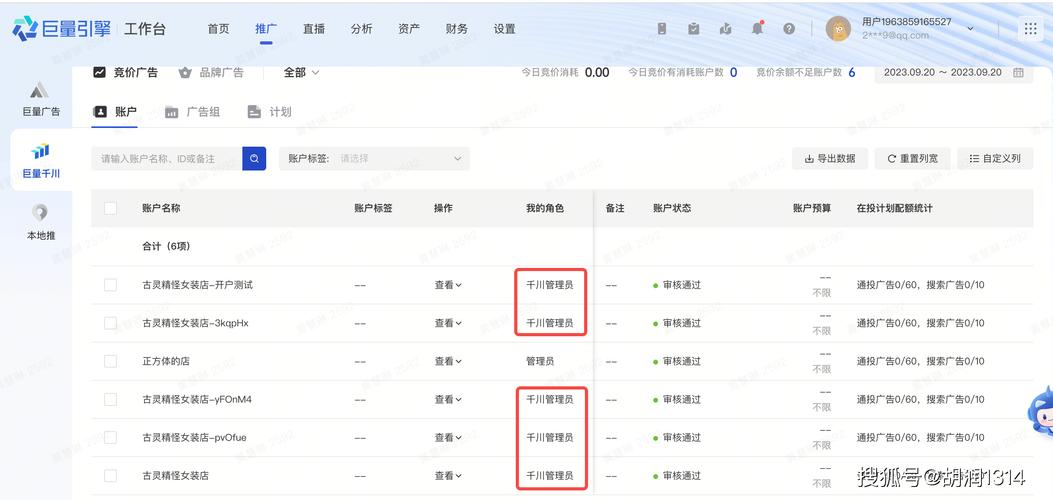Toggle the select-all checkbox in table header
Image resolution: width=1053 pixels, height=500 pixels.
(110, 208)
